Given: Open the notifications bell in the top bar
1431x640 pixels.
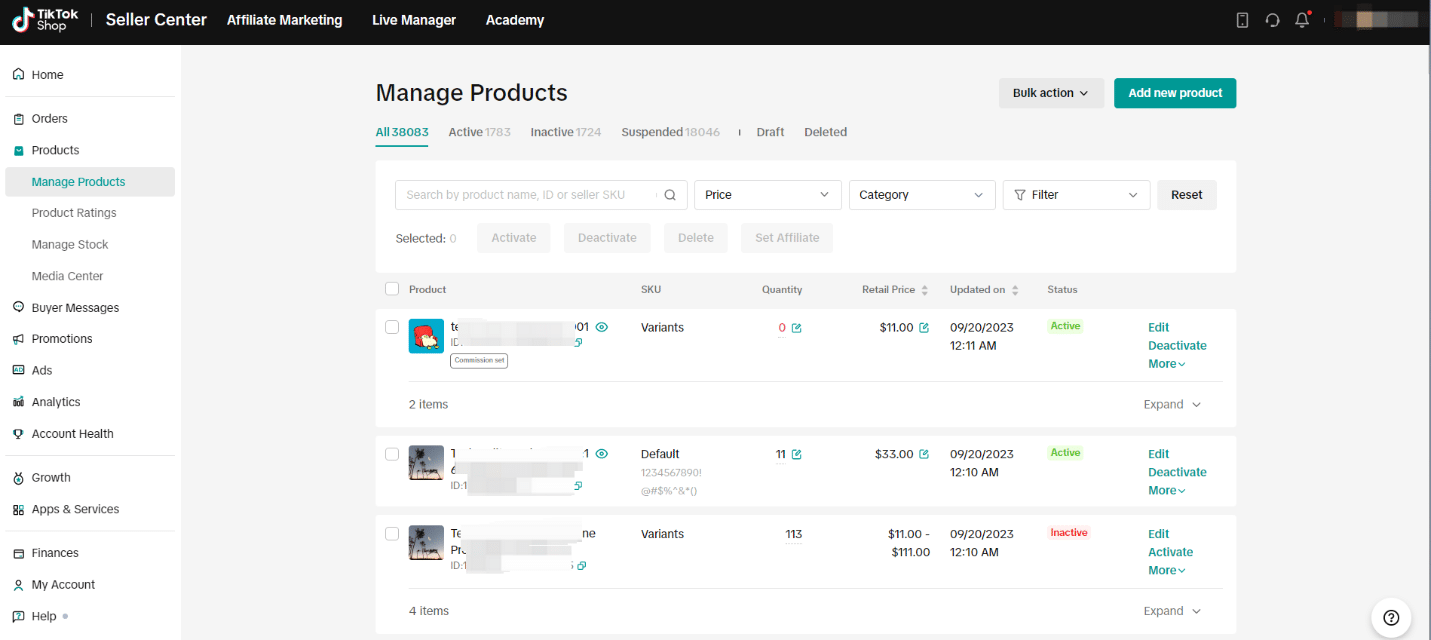Looking at the screenshot, I should (x=1302, y=19).
